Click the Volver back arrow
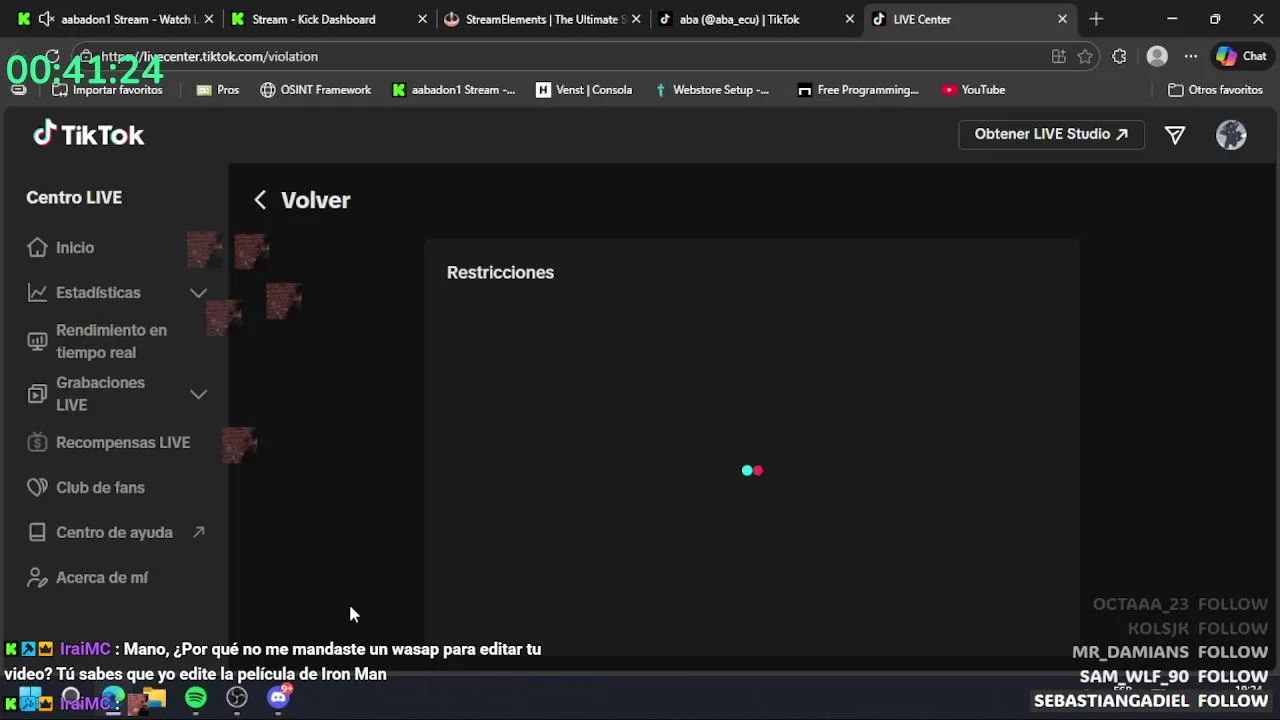1280x720 pixels. 260,200
